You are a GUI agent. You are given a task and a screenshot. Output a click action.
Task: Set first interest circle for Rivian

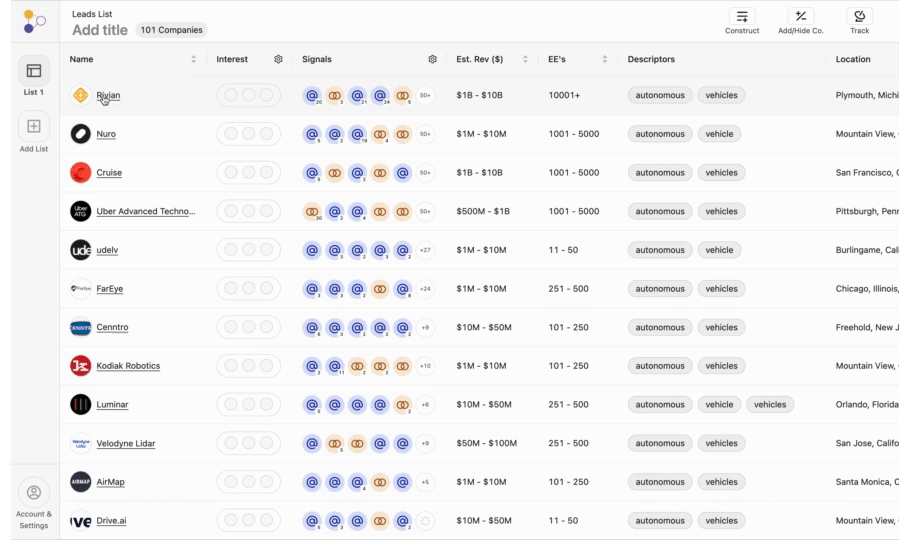pyautogui.click(x=231, y=95)
